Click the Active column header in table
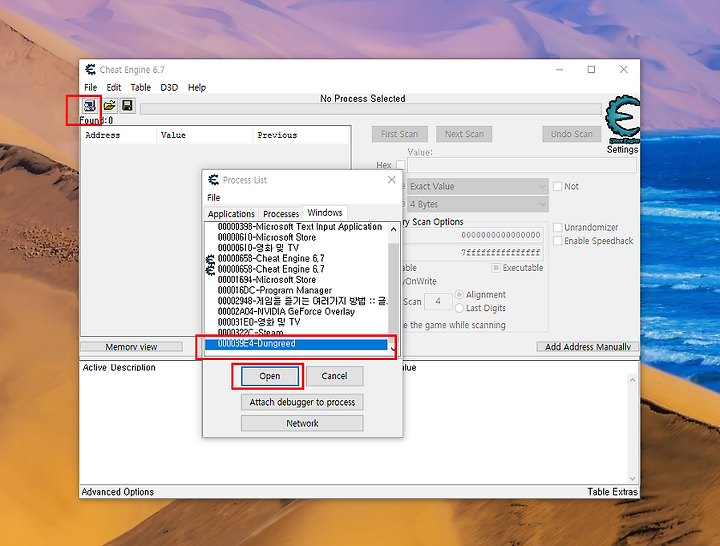The height and width of the screenshot is (546, 720). point(95,368)
